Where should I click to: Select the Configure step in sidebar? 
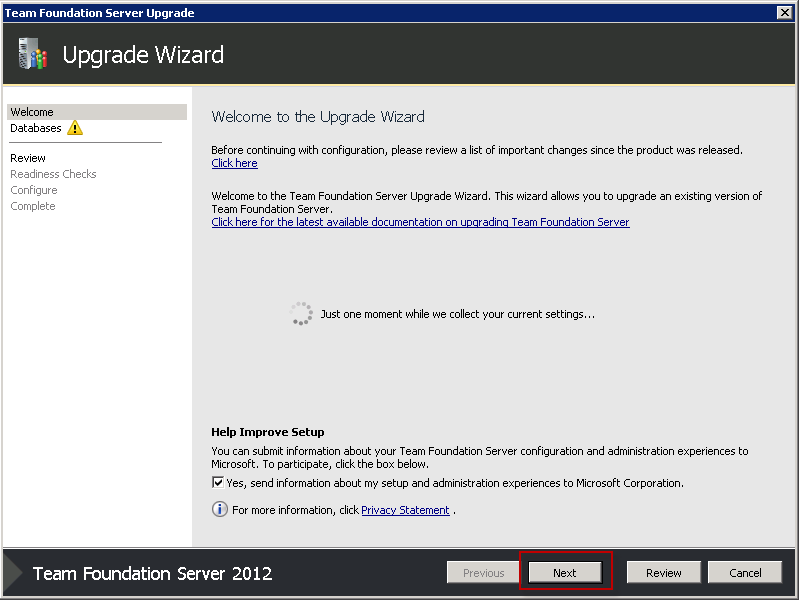pyautogui.click(x=34, y=190)
